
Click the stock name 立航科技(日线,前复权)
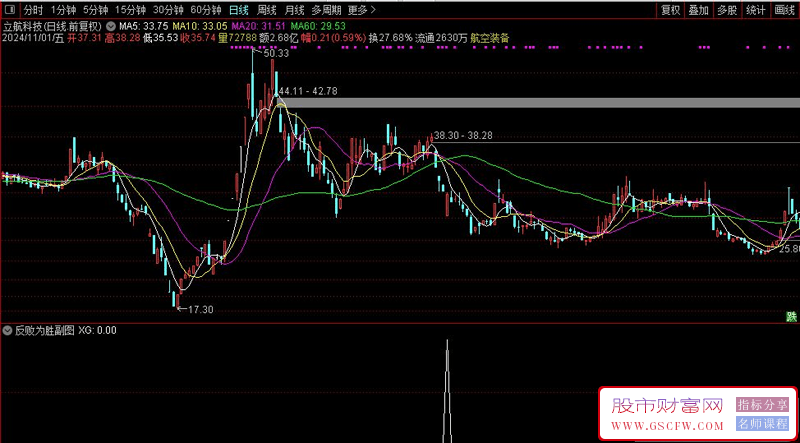[53, 25]
